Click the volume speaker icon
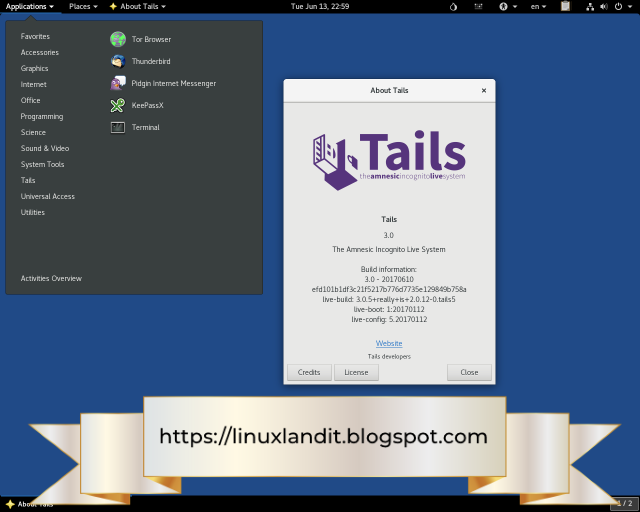 click(604, 7)
